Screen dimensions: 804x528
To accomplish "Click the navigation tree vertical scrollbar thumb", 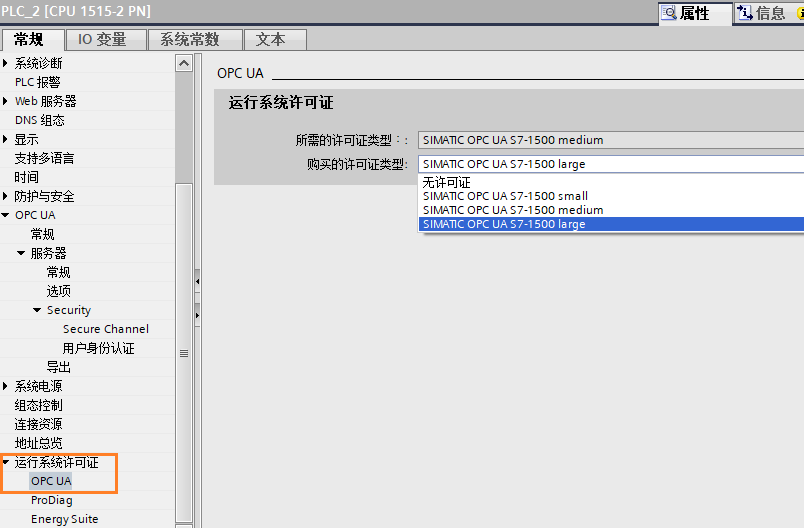I will pos(184,354).
